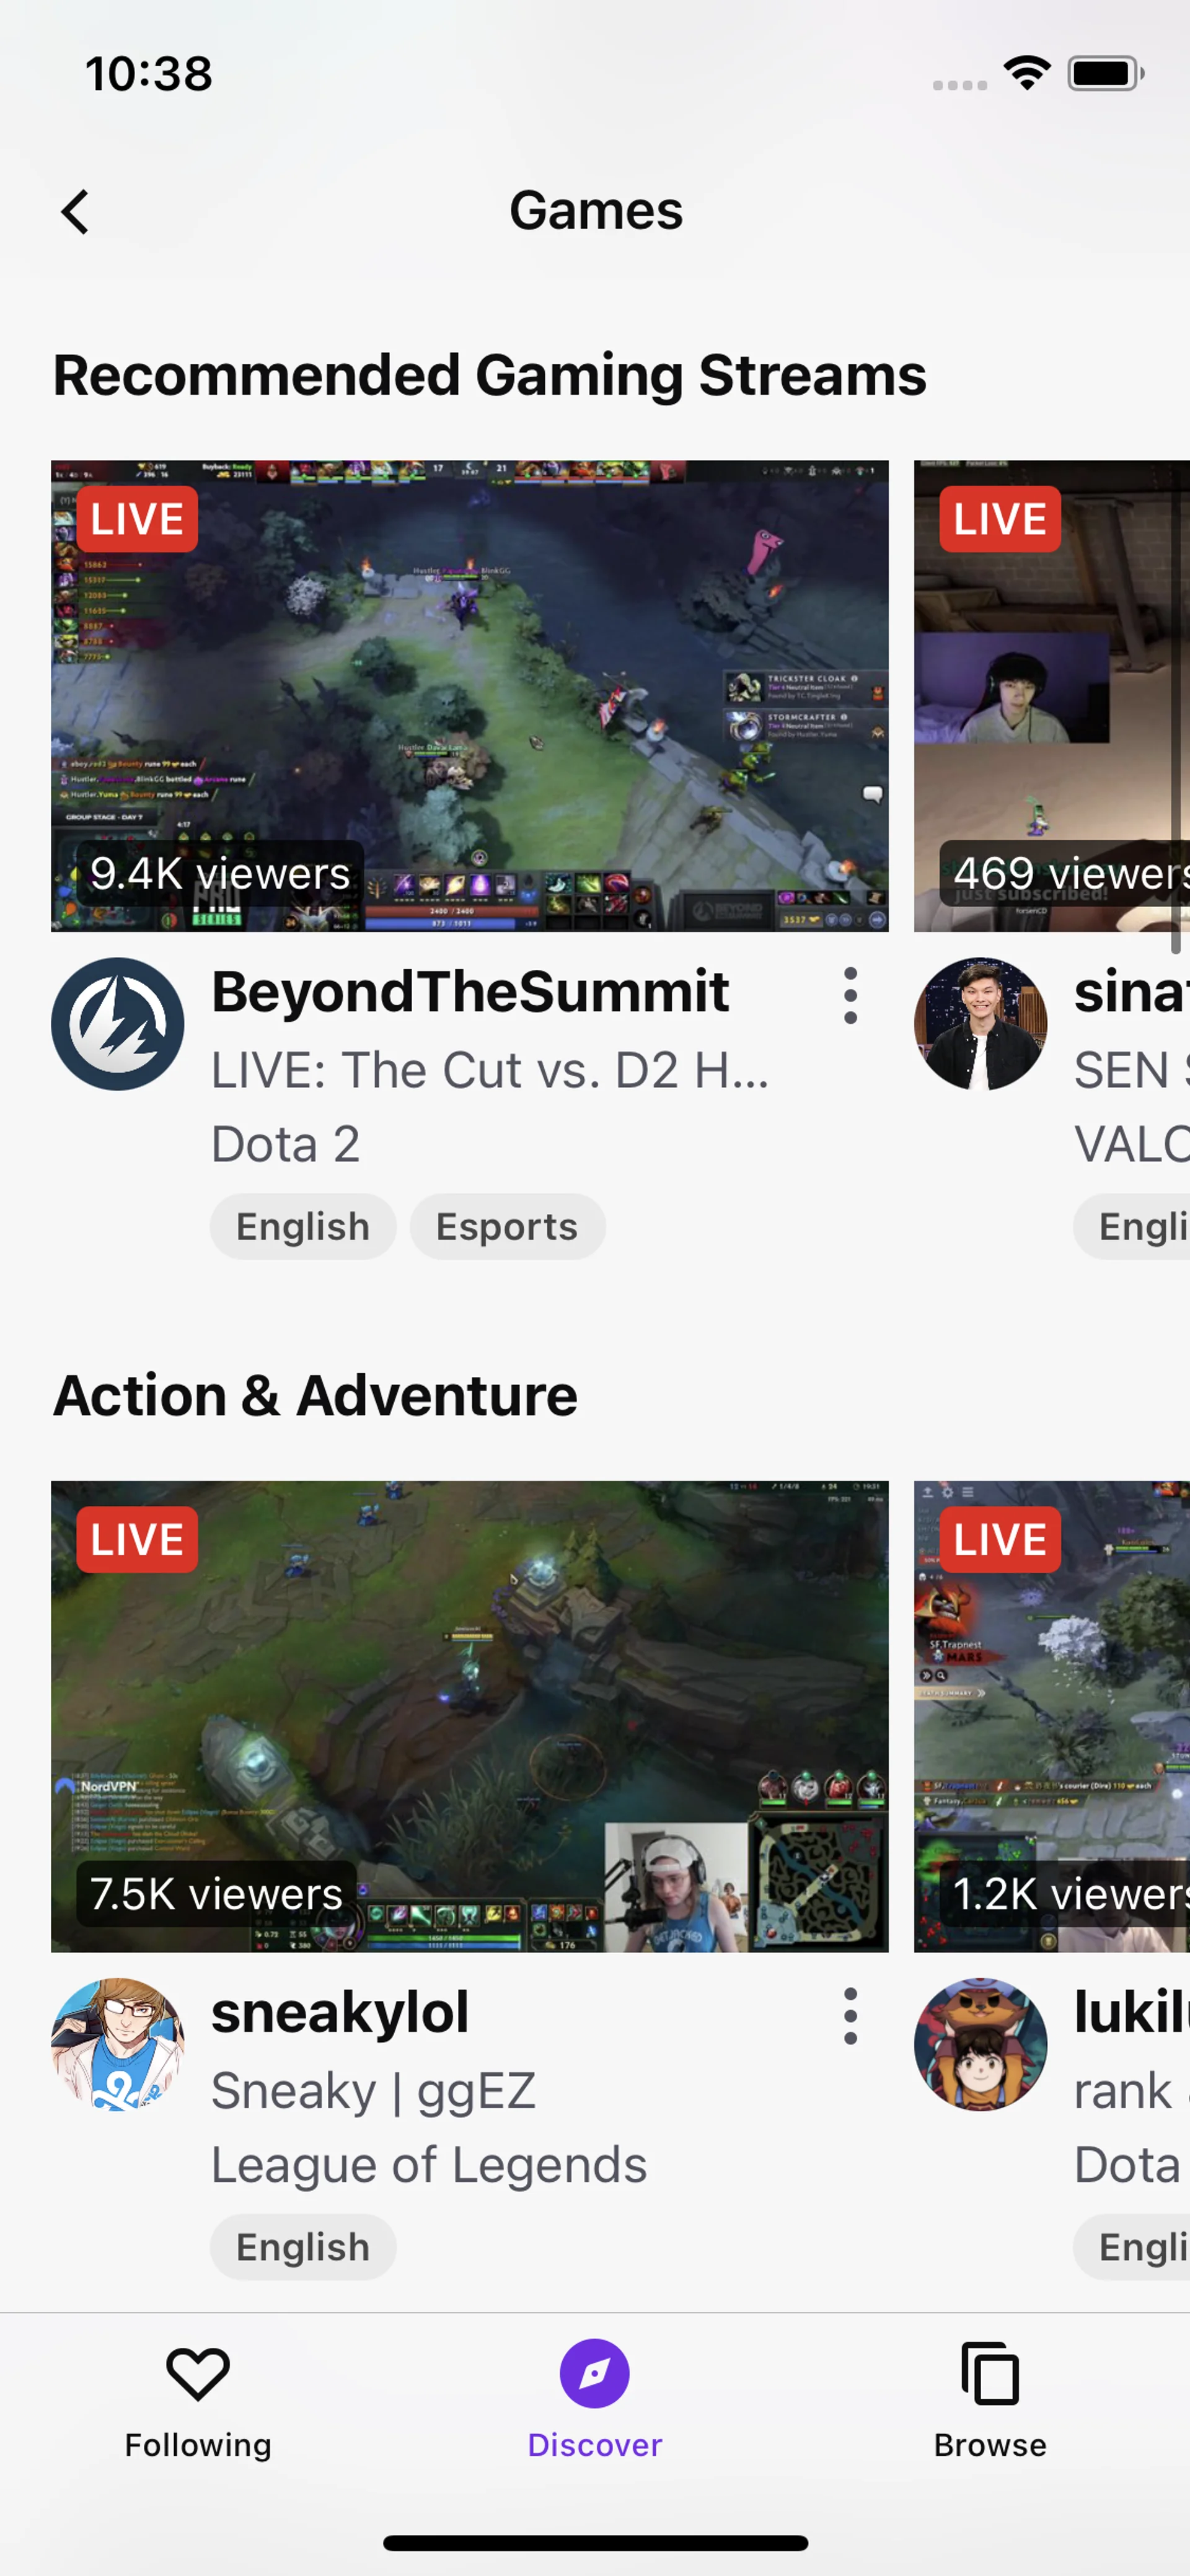Open sneakylol's three-dot options menu
The width and height of the screenshot is (1190, 2576).
(x=850, y=2015)
